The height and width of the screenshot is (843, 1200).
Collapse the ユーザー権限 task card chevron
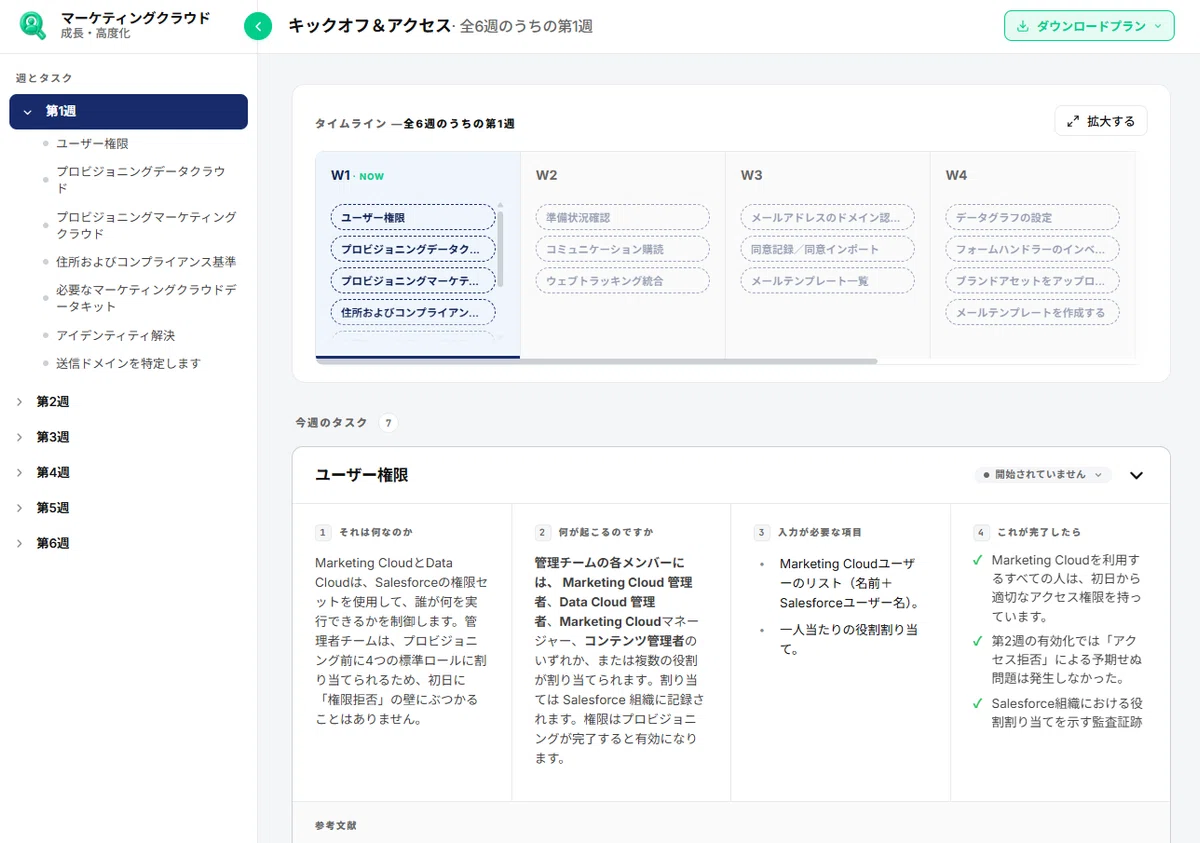[x=1136, y=475]
